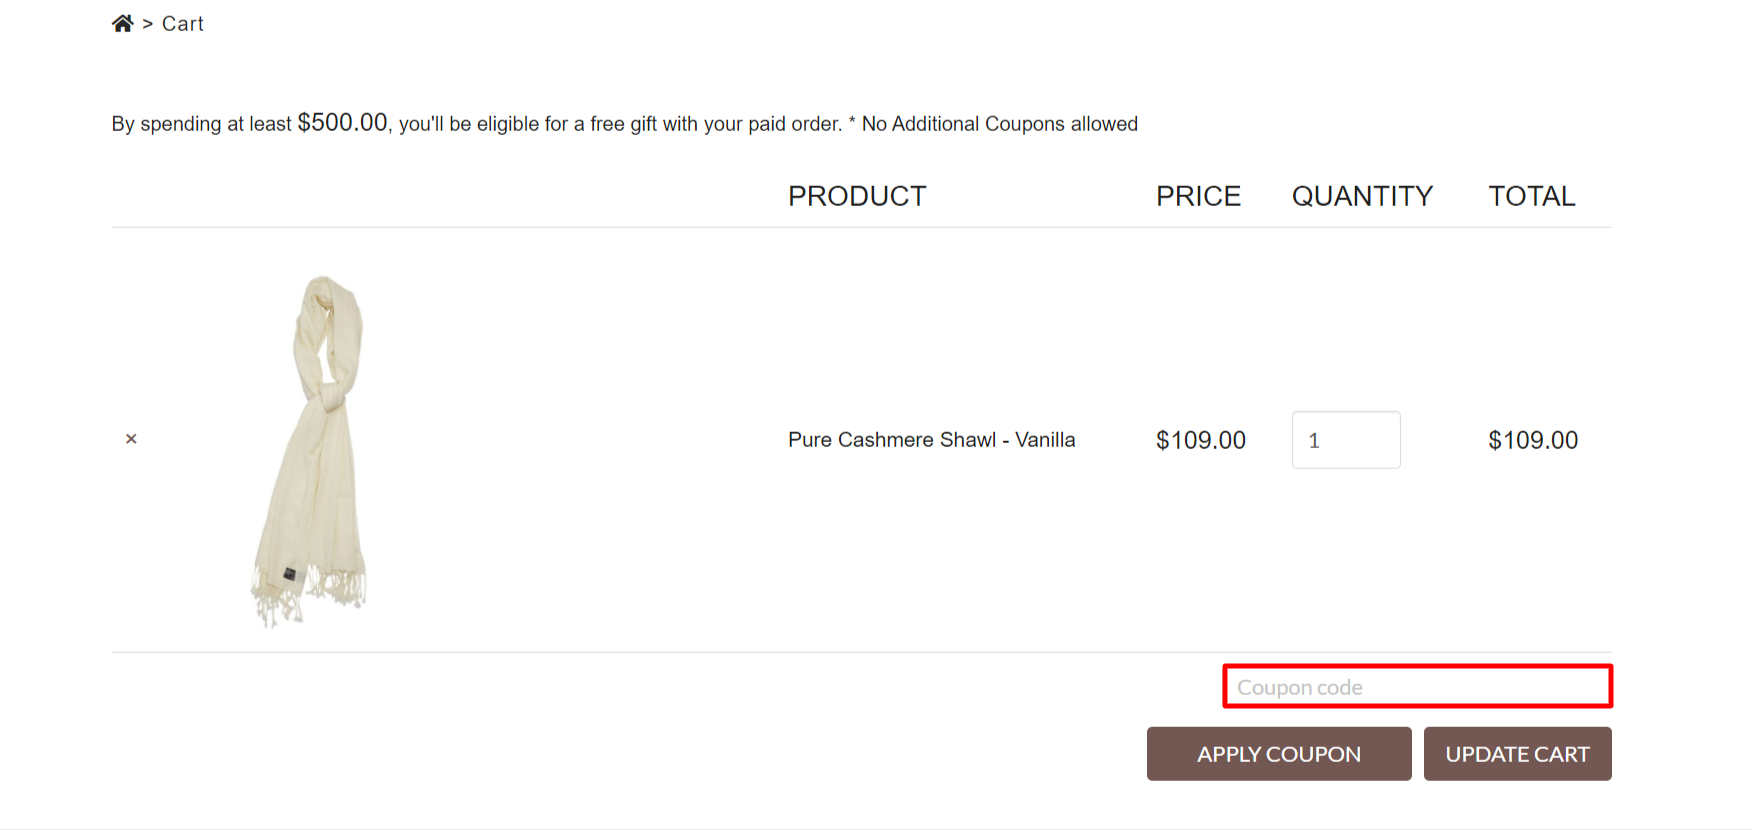Remove the shawl using the × icon
Screen dimensions: 1752x830
[x=131, y=439]
